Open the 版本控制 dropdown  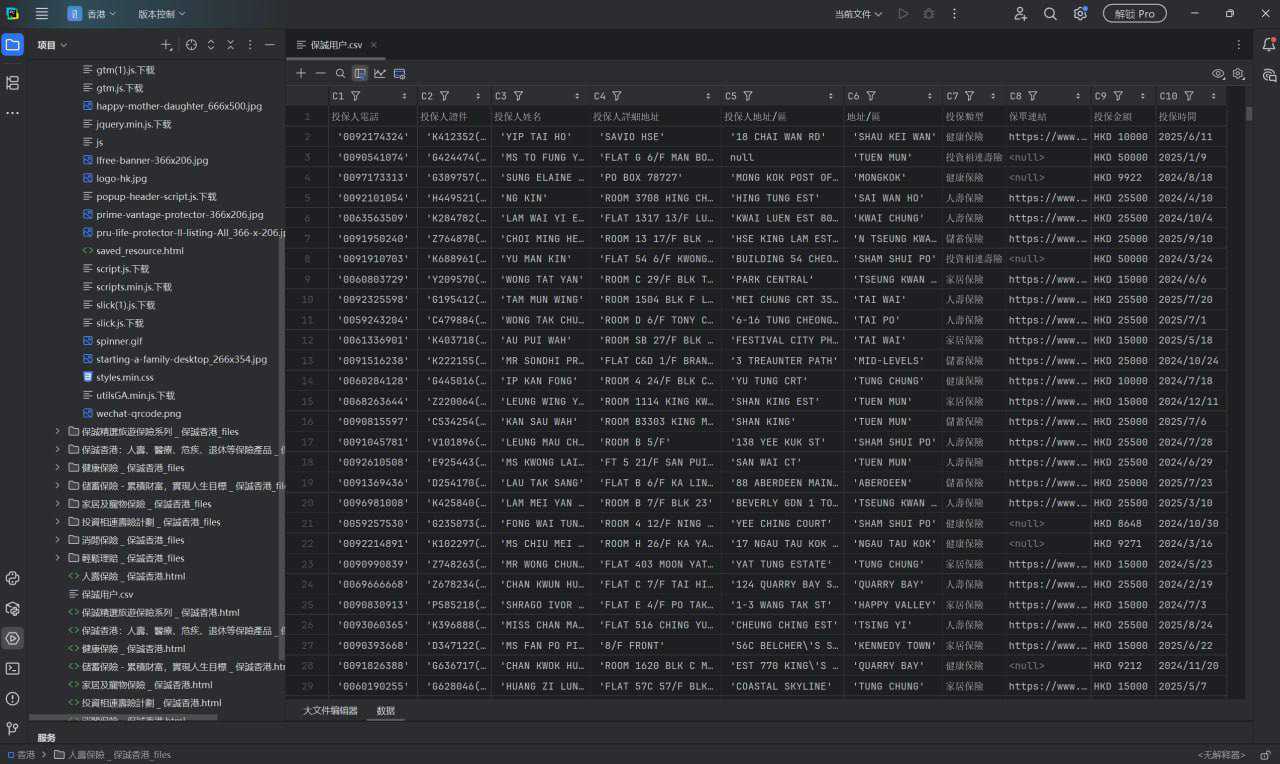(161, 14)
